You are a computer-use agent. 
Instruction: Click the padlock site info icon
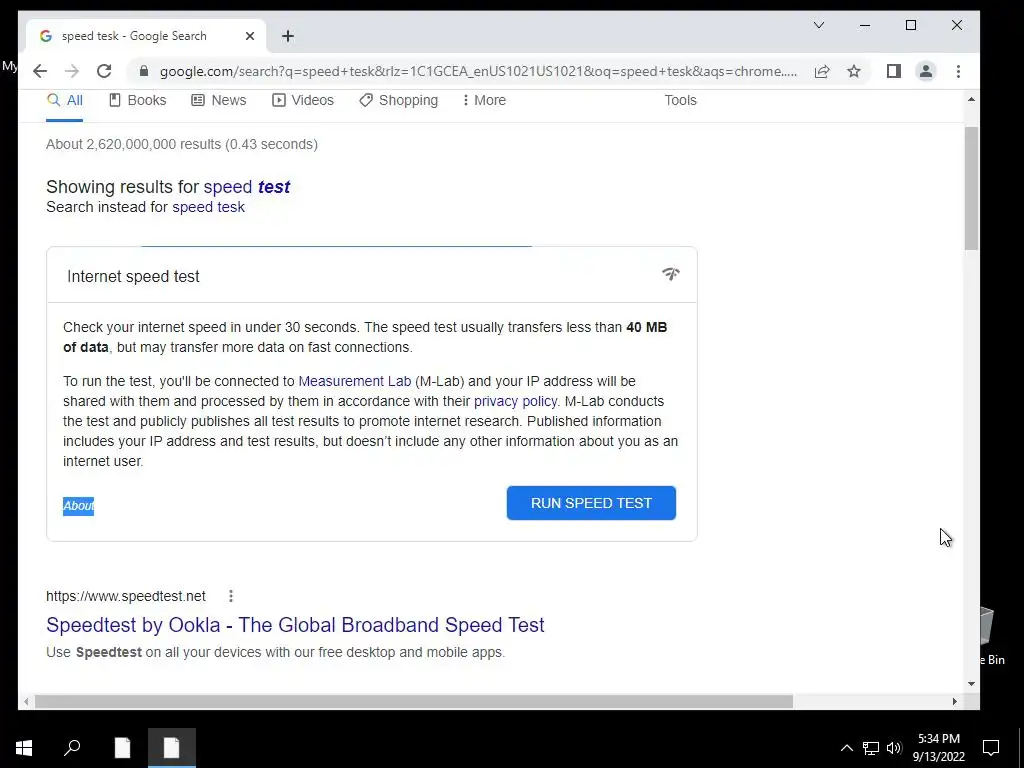[x=144, y=71]
